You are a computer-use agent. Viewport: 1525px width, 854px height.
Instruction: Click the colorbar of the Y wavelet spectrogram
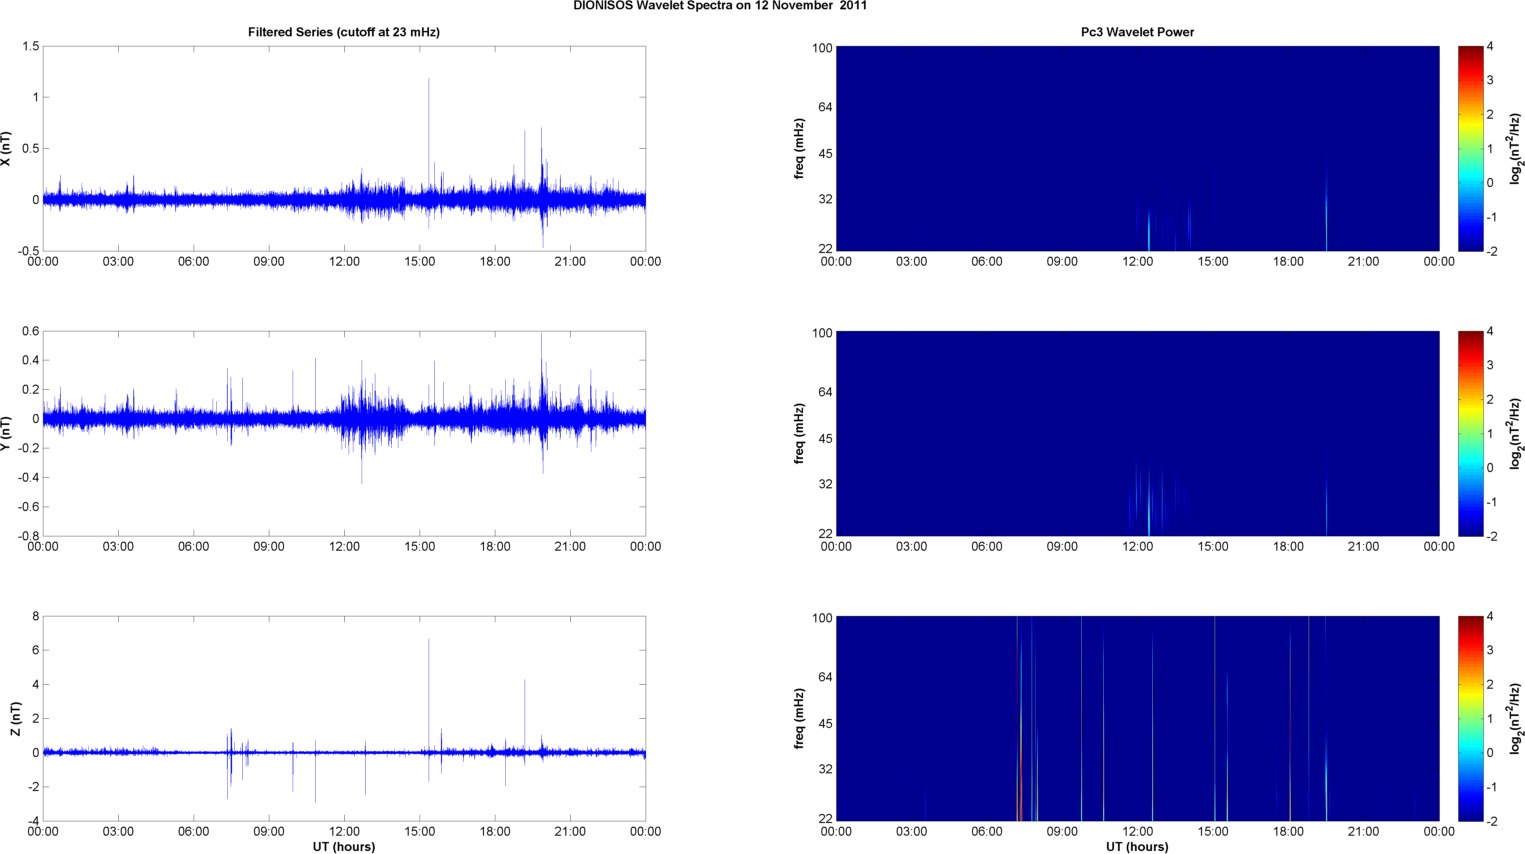[x=1470, y=433]
